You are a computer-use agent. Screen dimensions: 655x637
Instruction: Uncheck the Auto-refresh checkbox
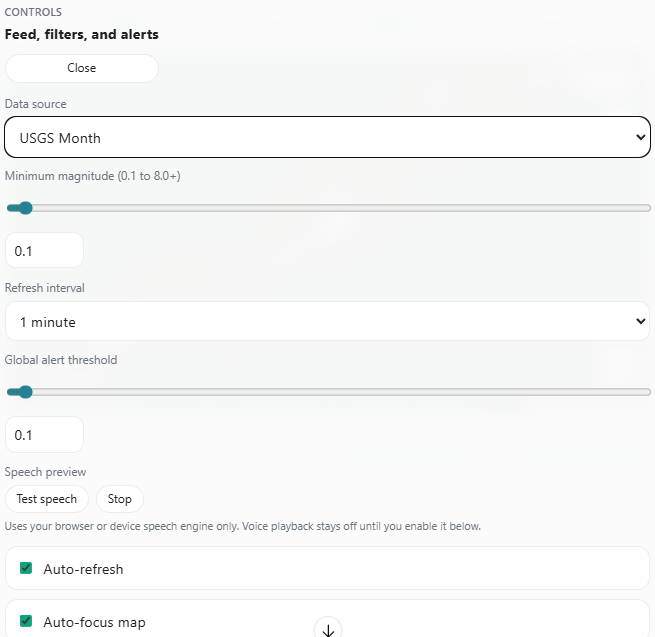coord(26,568)
